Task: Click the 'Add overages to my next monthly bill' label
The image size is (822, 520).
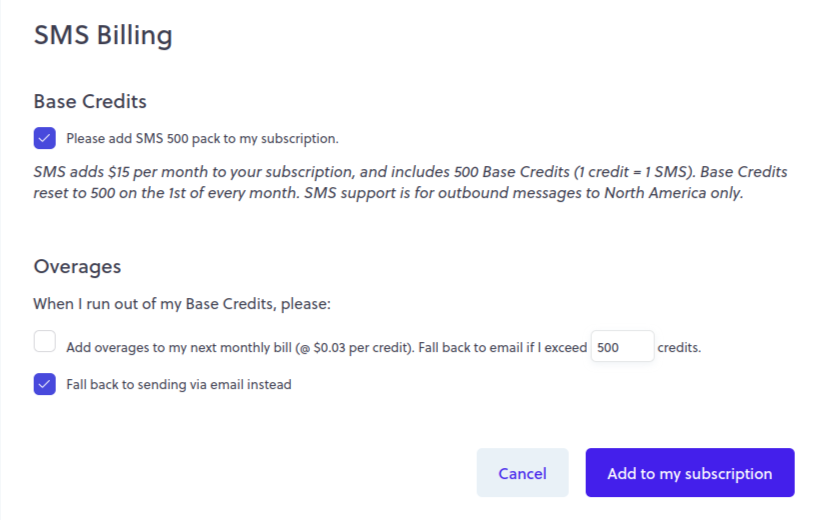Action: pyautogui.click(x=180, y=348)
